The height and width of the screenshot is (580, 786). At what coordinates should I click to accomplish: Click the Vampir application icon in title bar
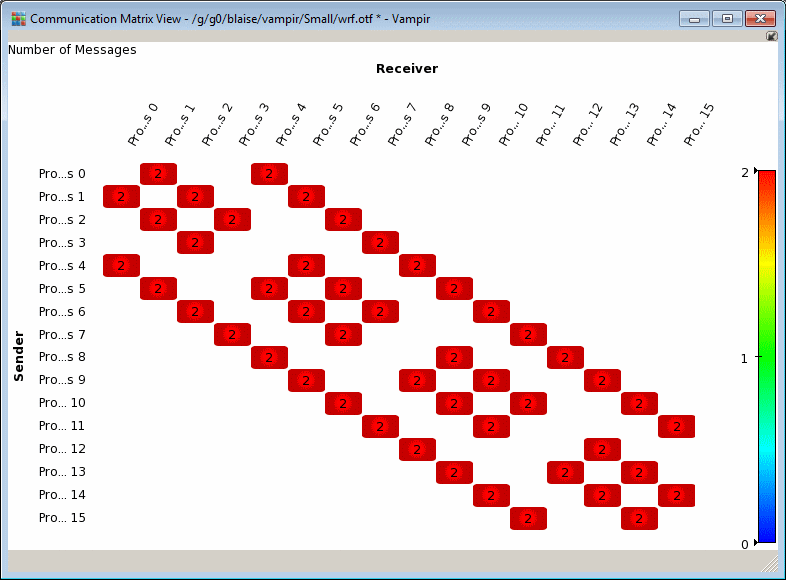tap(18, 19)
